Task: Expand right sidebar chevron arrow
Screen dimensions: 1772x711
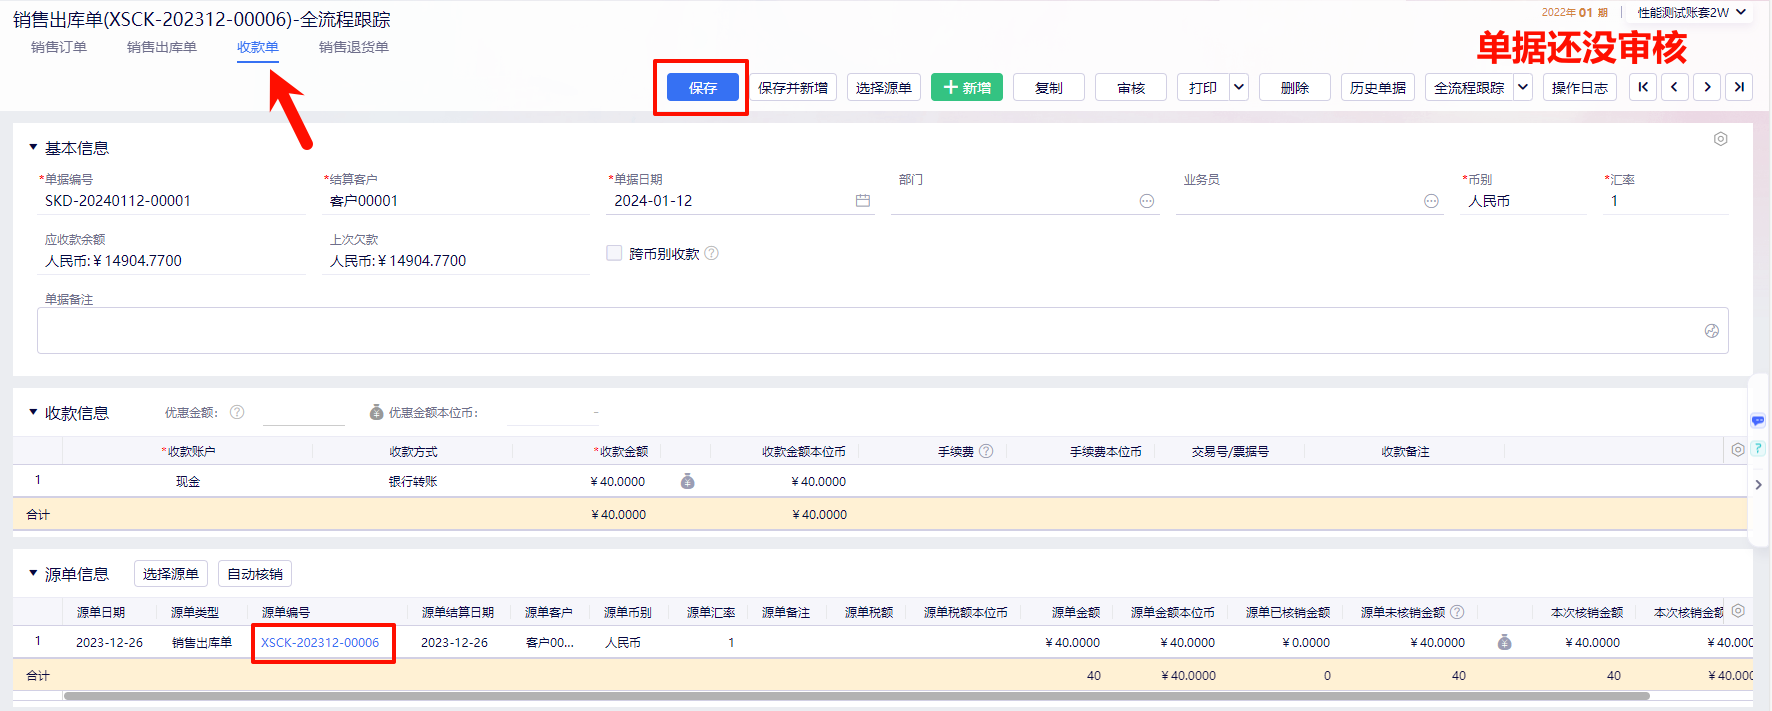Action: tap(1758, 485)
